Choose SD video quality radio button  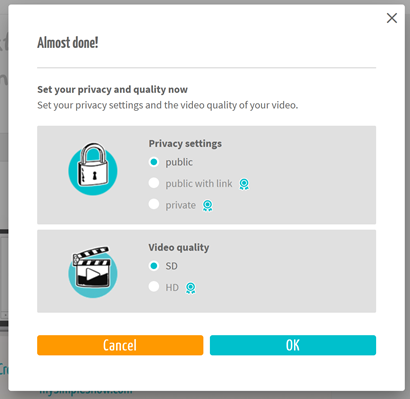154,266
